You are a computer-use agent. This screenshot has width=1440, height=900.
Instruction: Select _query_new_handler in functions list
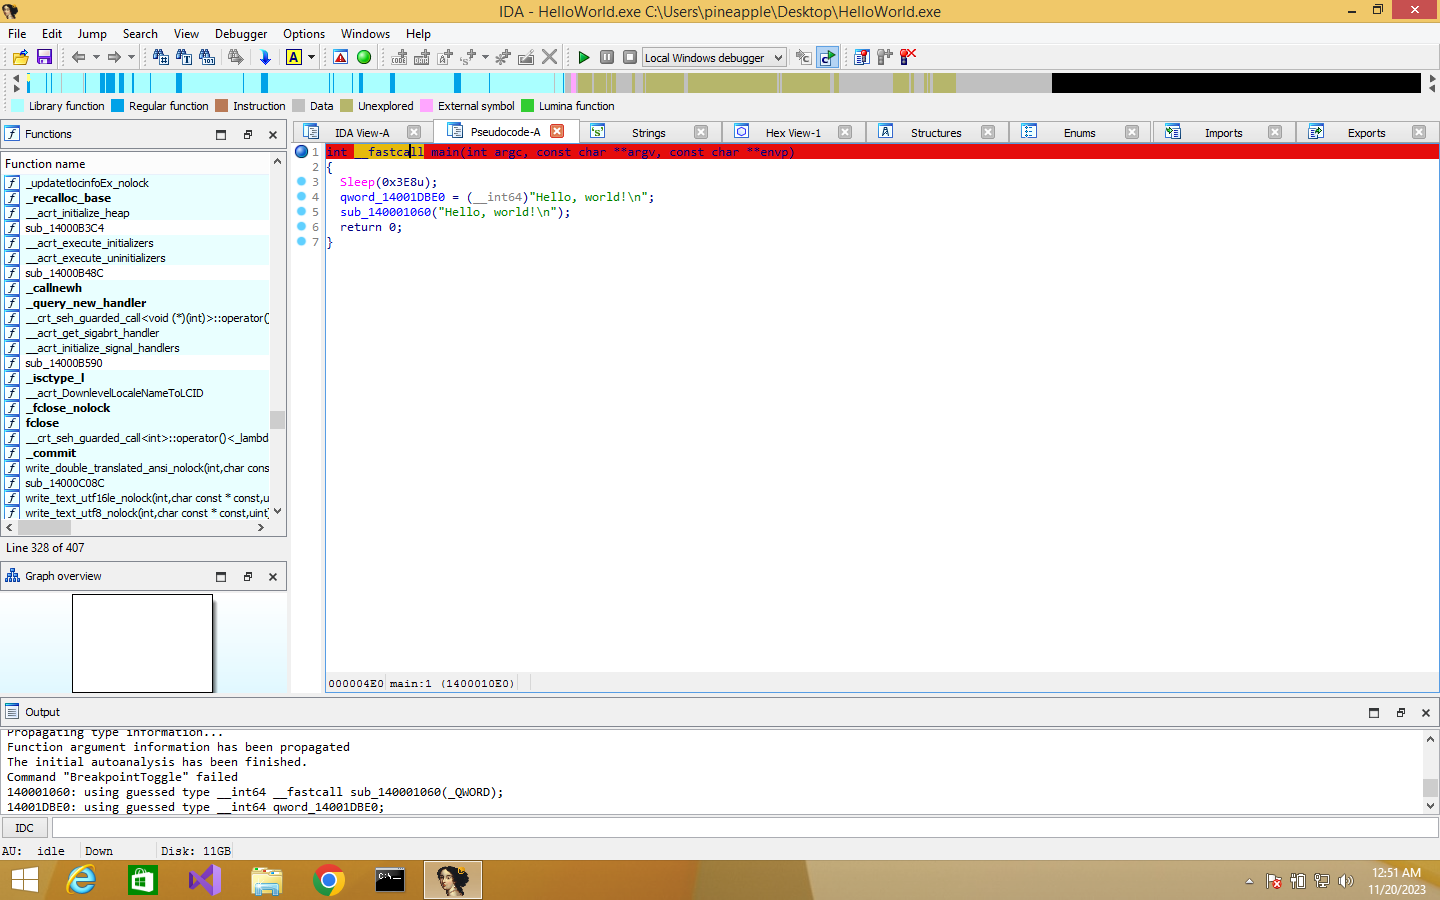(x=86, y=303)
